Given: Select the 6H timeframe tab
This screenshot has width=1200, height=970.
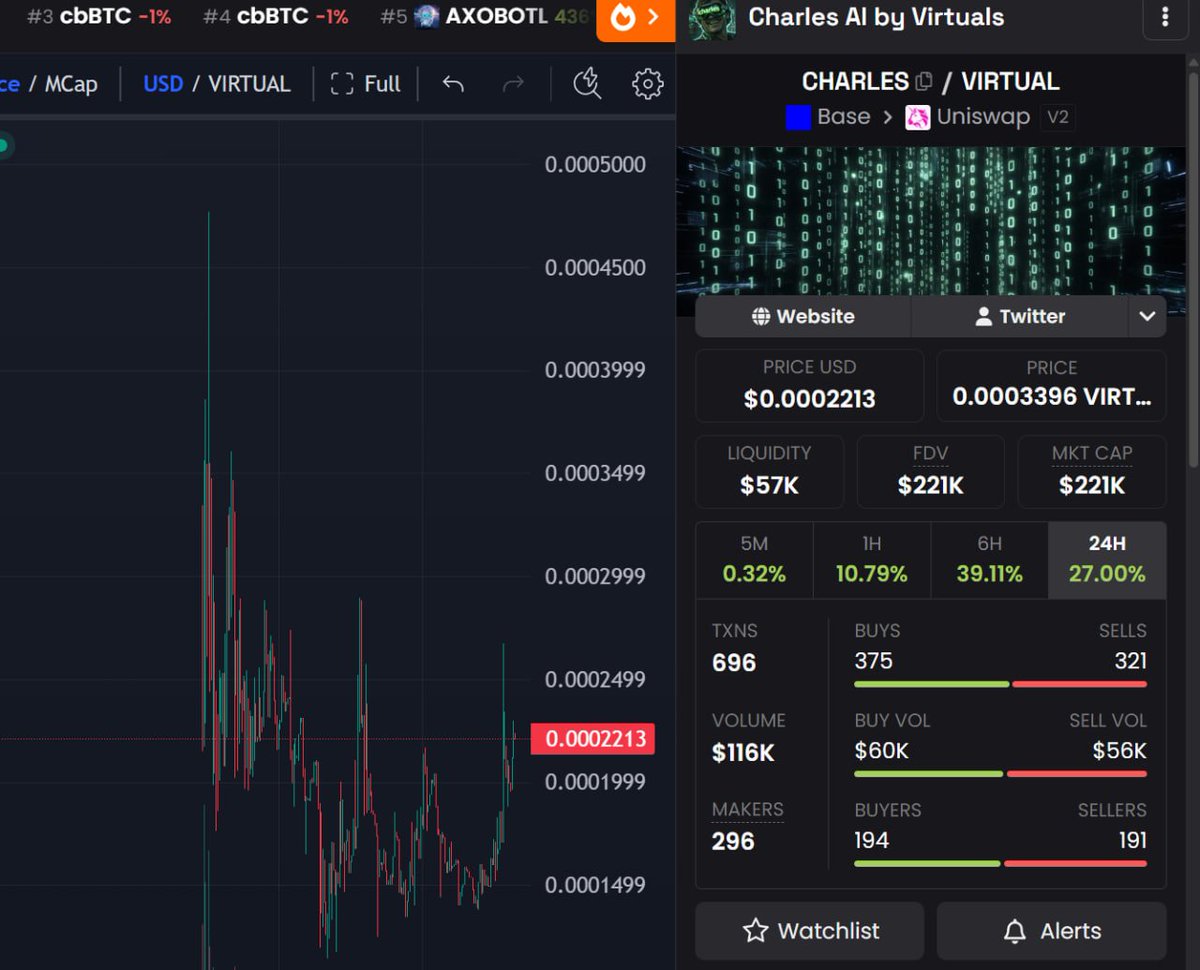Looking at the screenshot, I should tap(989, 560).
